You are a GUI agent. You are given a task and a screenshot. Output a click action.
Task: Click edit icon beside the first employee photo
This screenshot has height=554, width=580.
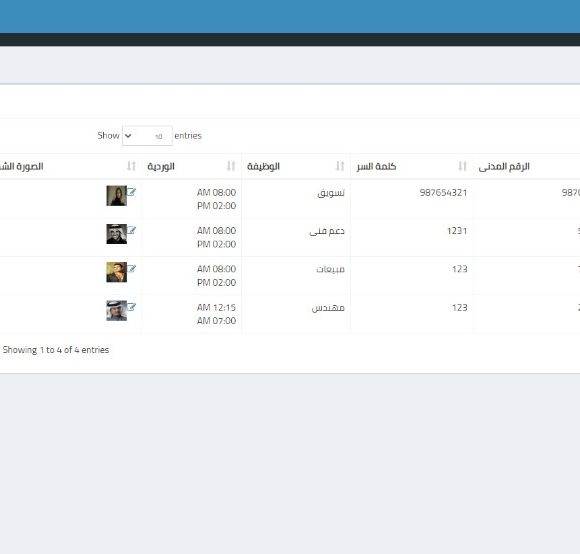132,192
